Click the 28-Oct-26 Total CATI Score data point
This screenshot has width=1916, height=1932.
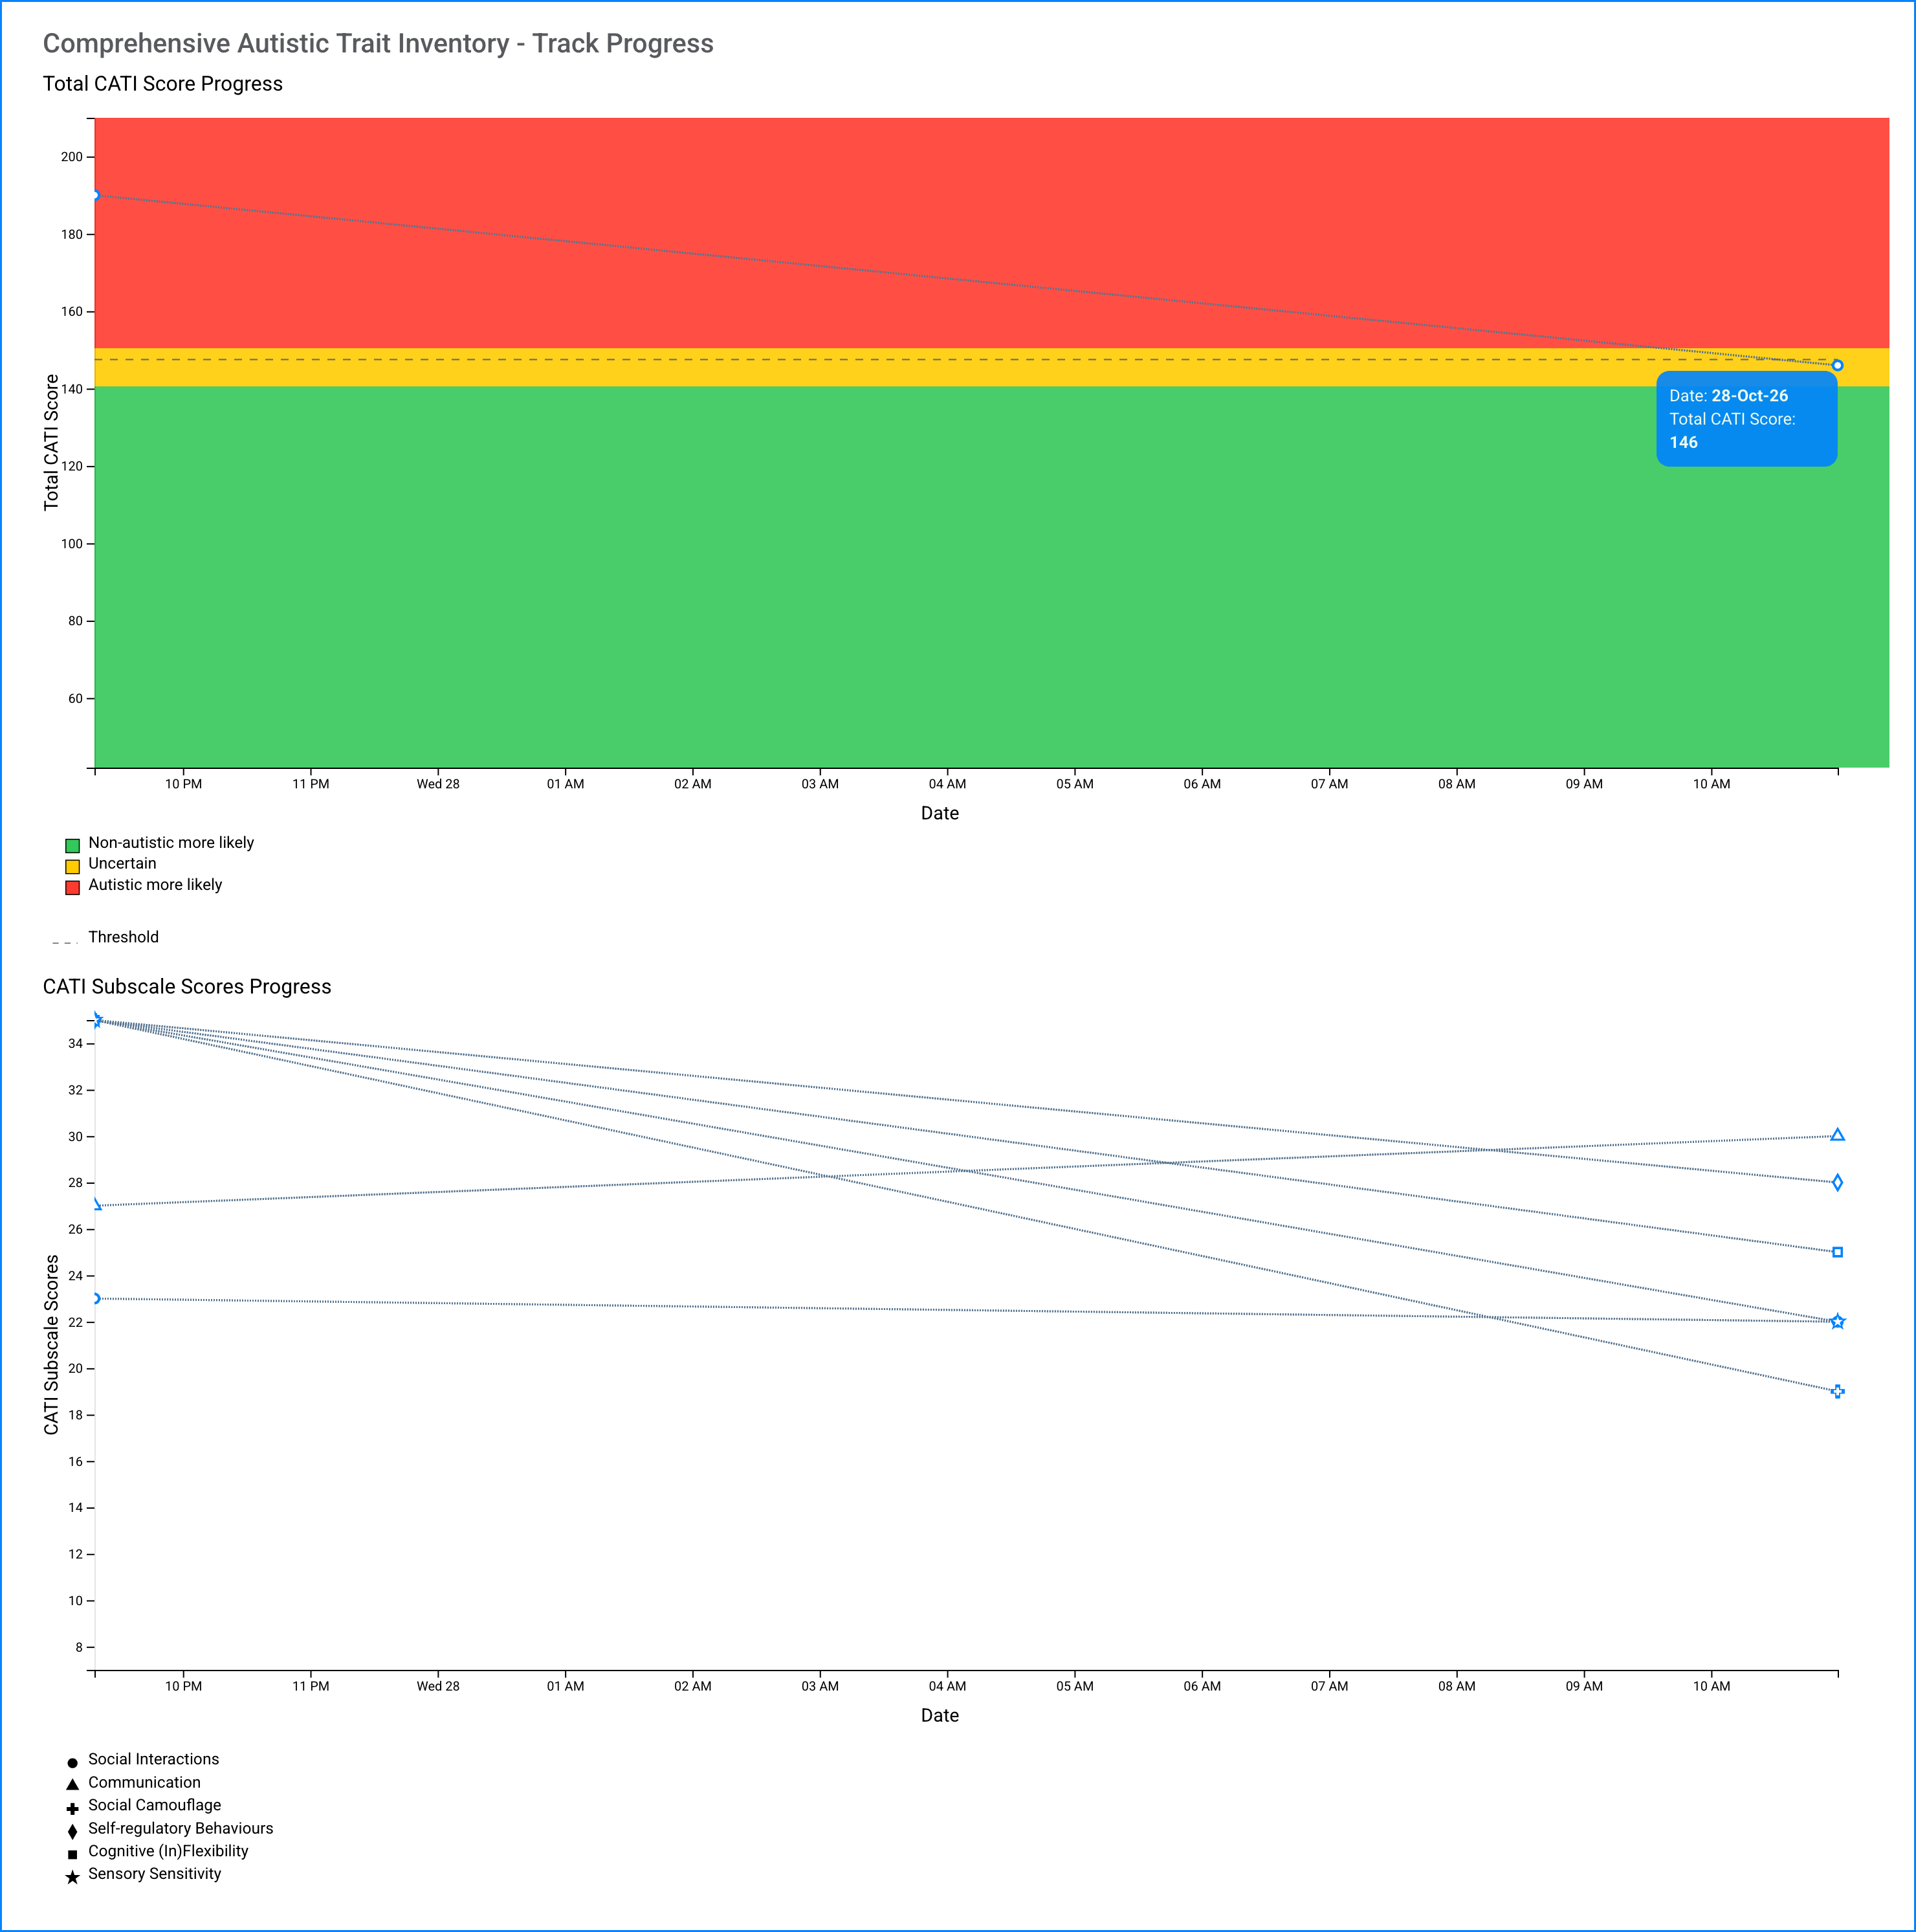pyautogui.click(x=1837, y=366)
